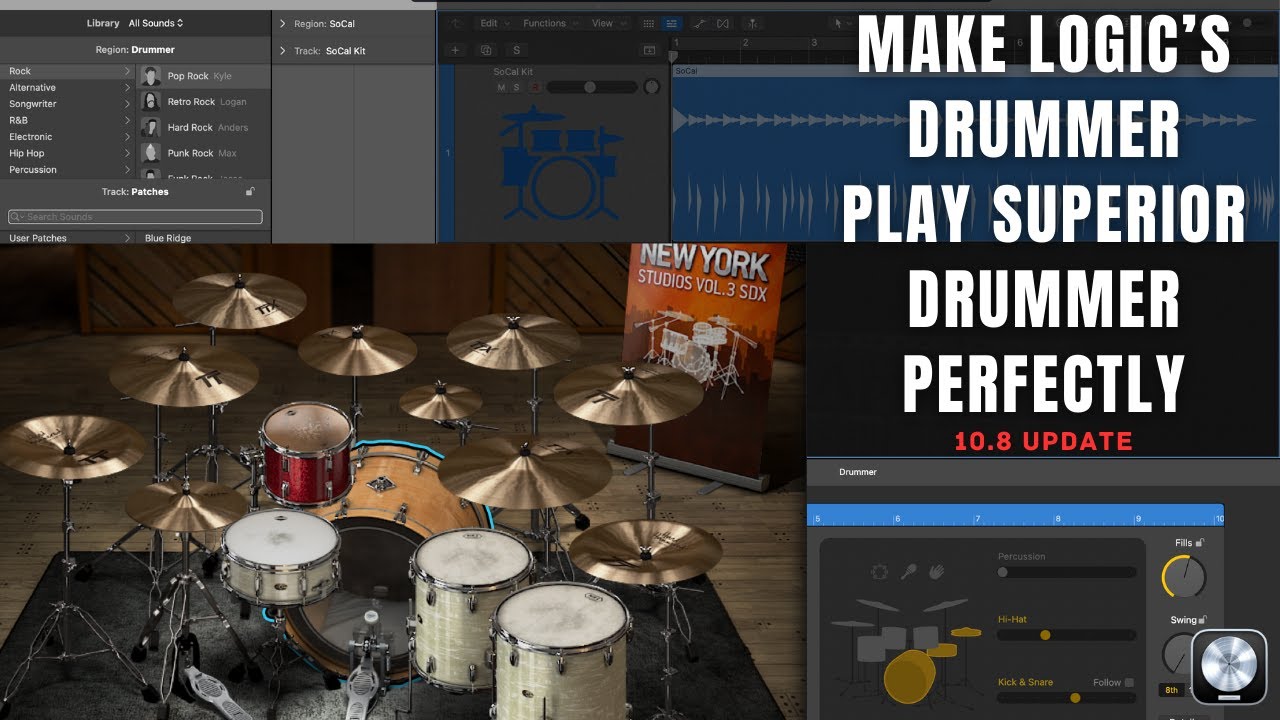Select the Hip Hop genre

pos(67,153)
